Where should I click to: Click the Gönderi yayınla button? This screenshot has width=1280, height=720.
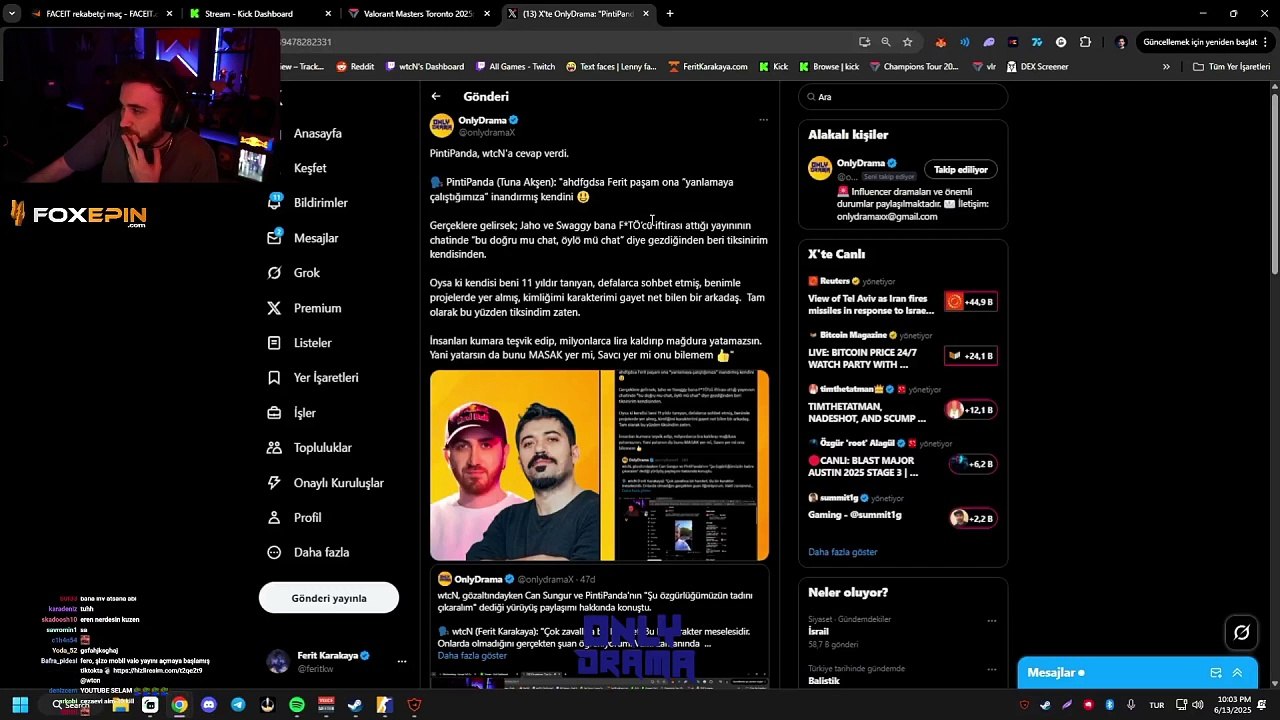tap(329, 598)
